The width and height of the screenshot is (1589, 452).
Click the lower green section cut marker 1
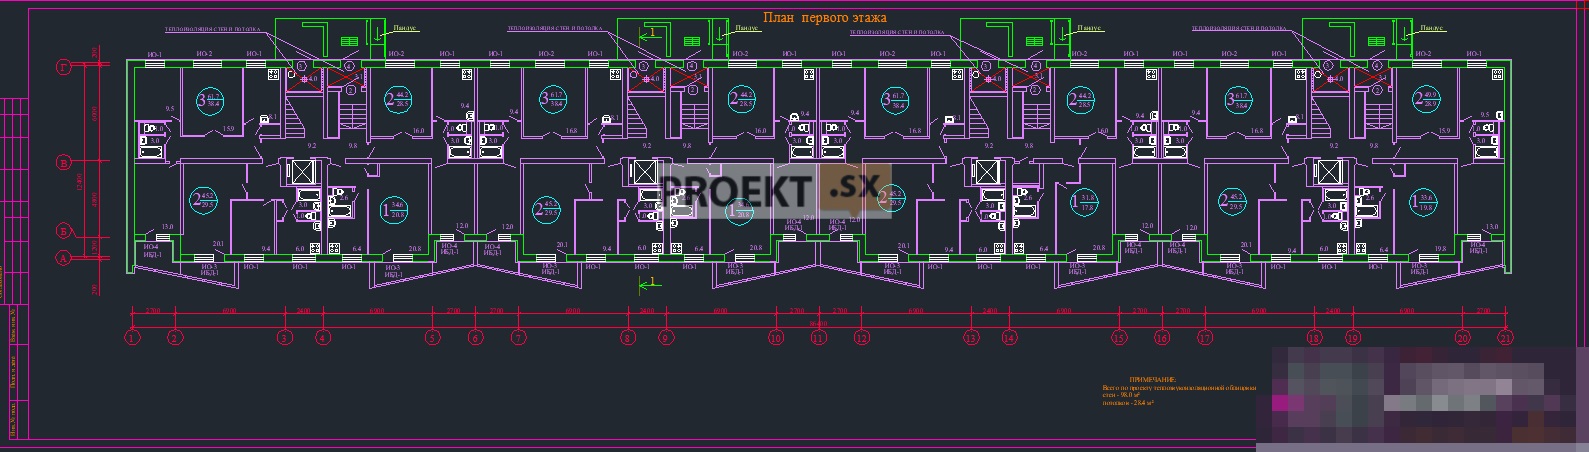650,283
